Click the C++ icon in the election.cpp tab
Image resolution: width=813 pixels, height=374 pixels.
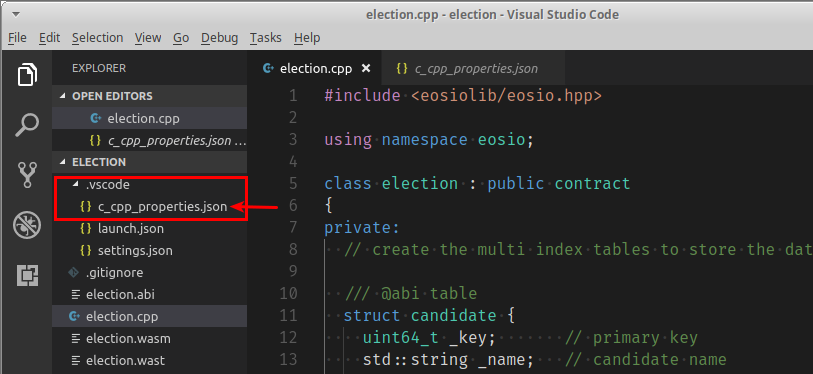coord(268,68)
